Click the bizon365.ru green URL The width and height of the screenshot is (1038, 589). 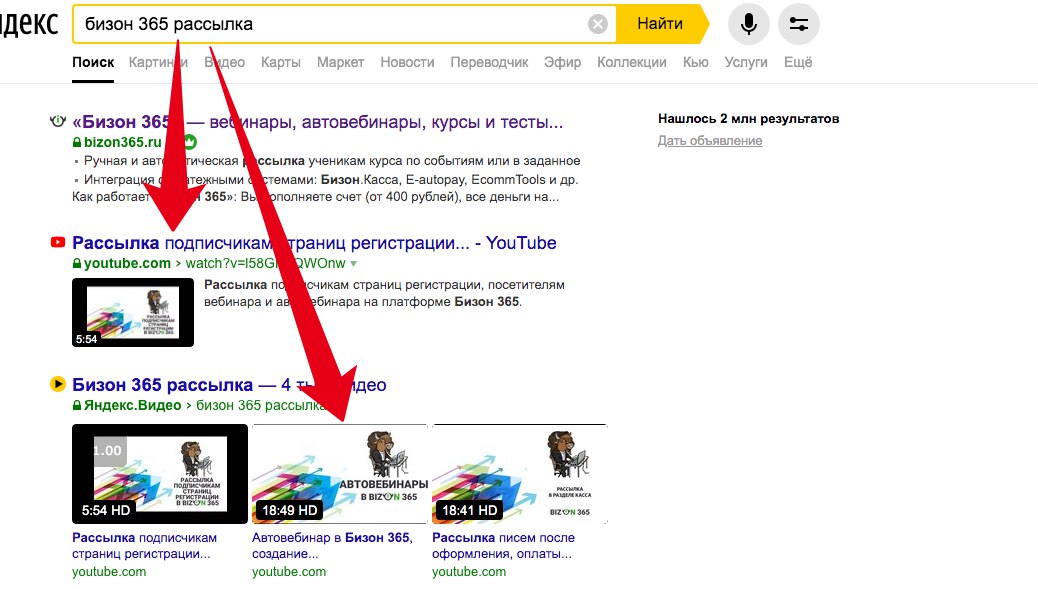pyautogui.click(x=122, y=142)
